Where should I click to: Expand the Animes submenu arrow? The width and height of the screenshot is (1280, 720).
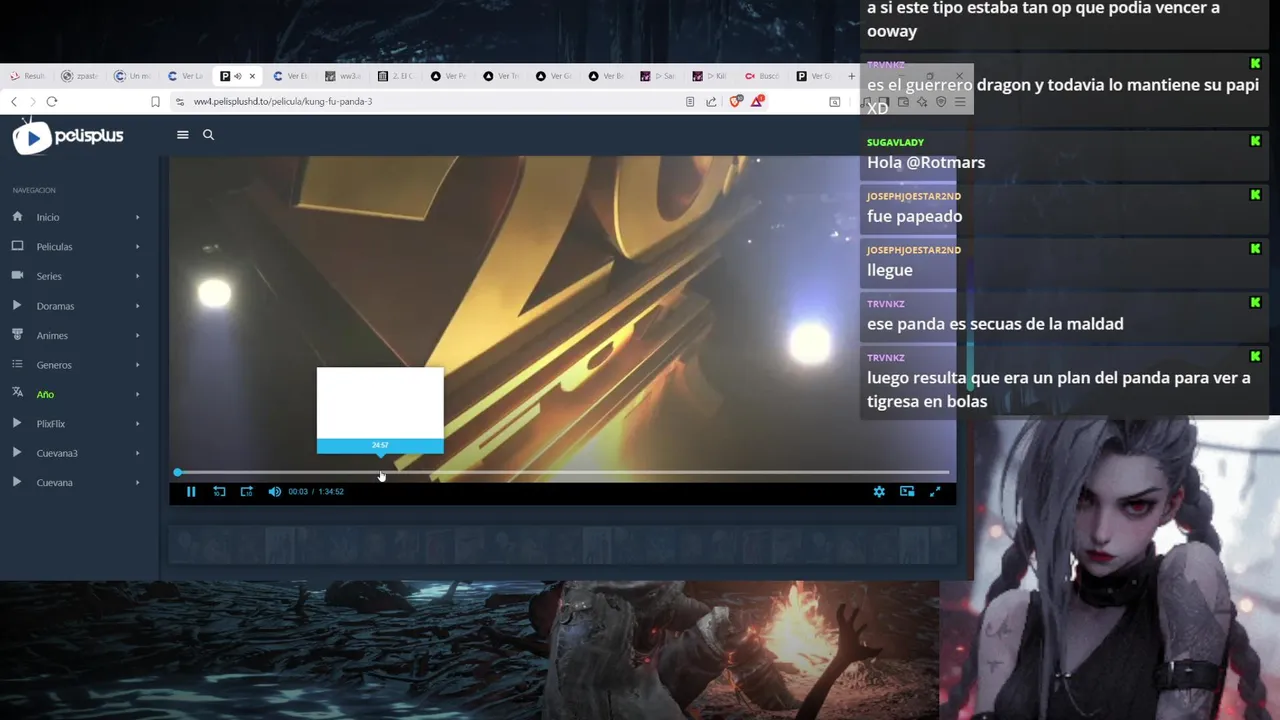137,335
